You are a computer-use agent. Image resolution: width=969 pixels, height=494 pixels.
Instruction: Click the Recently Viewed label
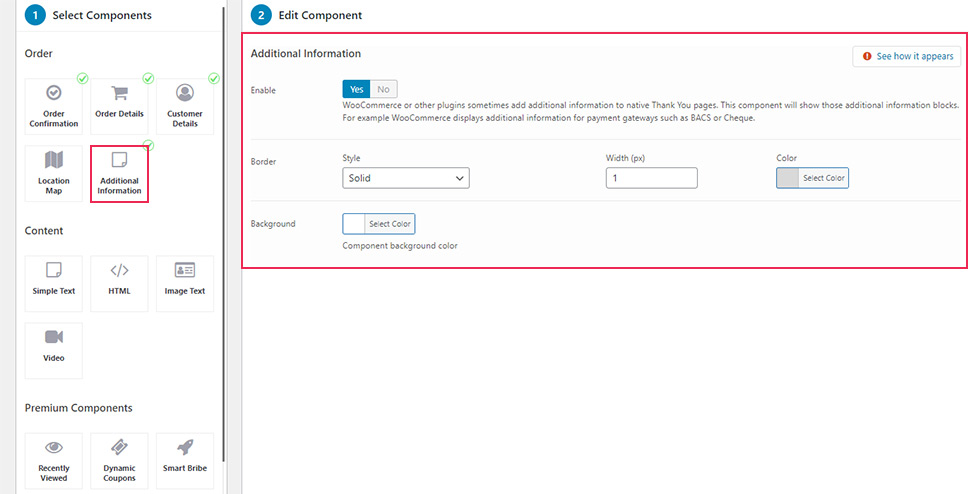pos(54,473)
